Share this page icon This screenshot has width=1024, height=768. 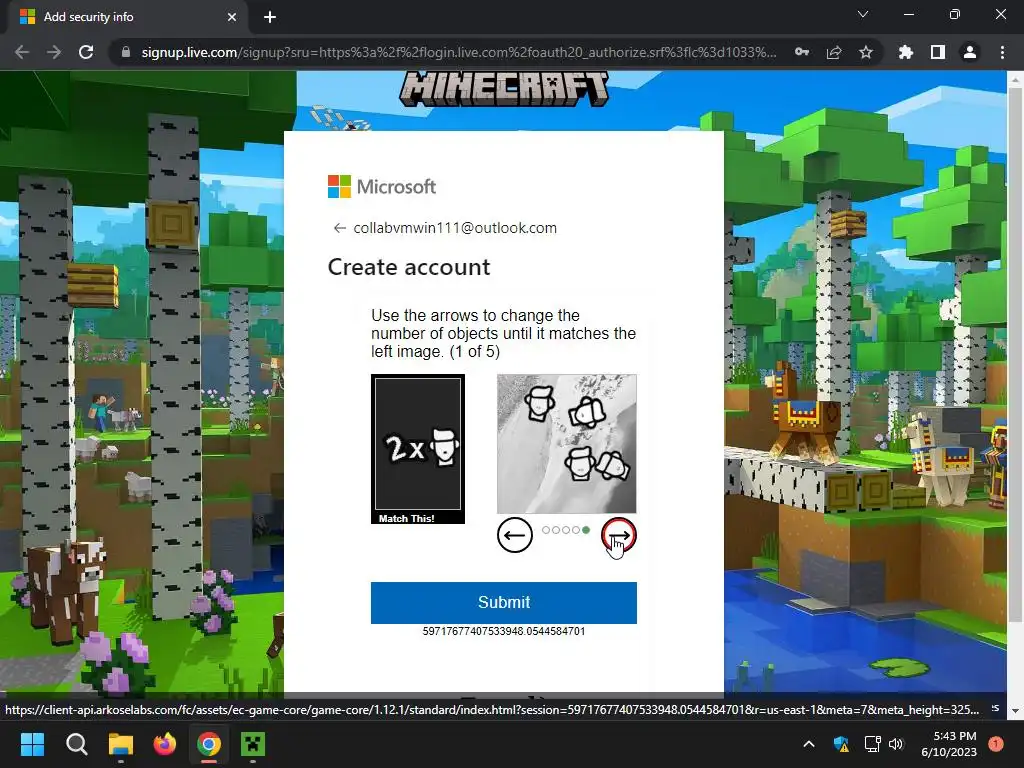(x=834, y=52)
